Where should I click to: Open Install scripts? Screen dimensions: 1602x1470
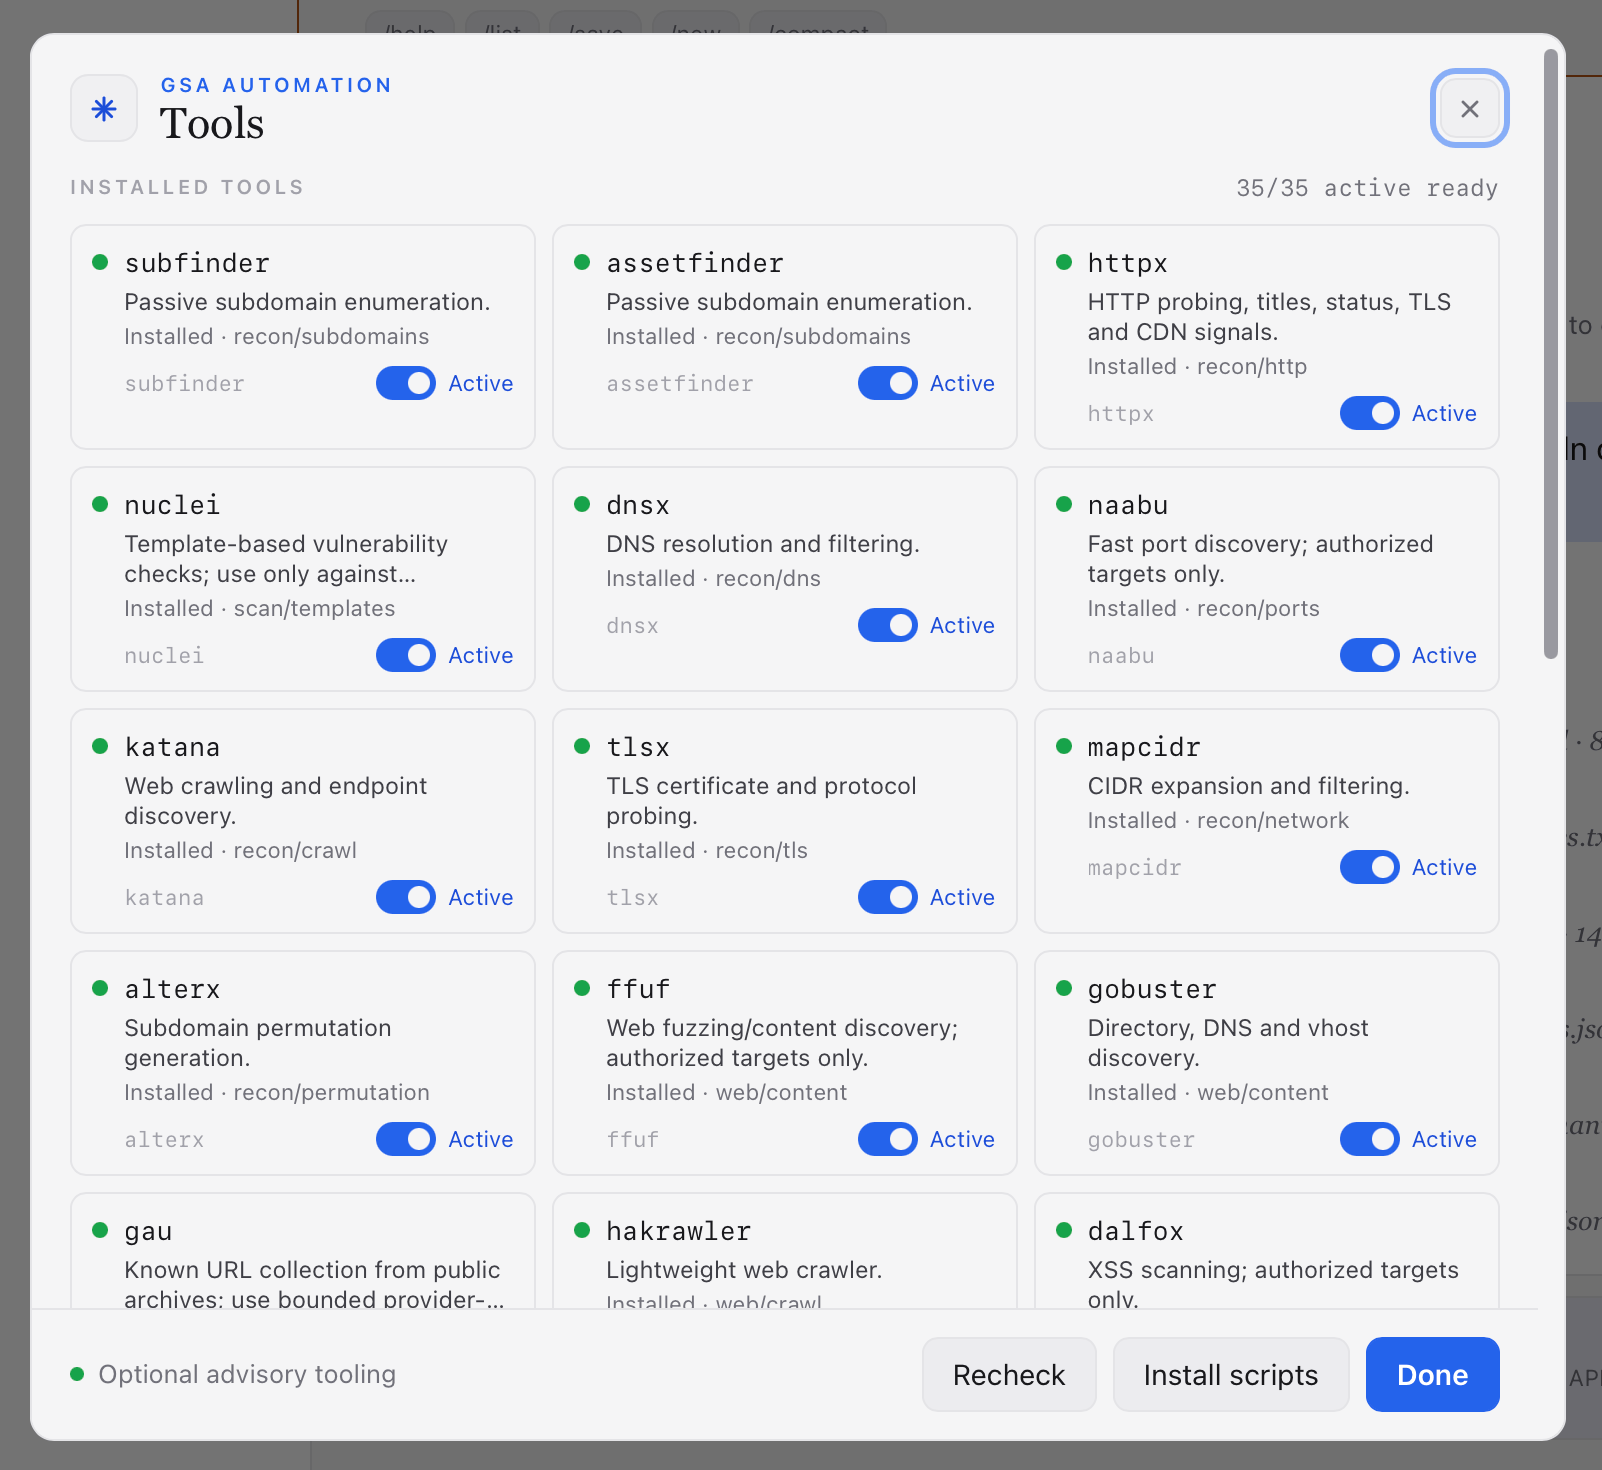click(x=1231, y=1375)
